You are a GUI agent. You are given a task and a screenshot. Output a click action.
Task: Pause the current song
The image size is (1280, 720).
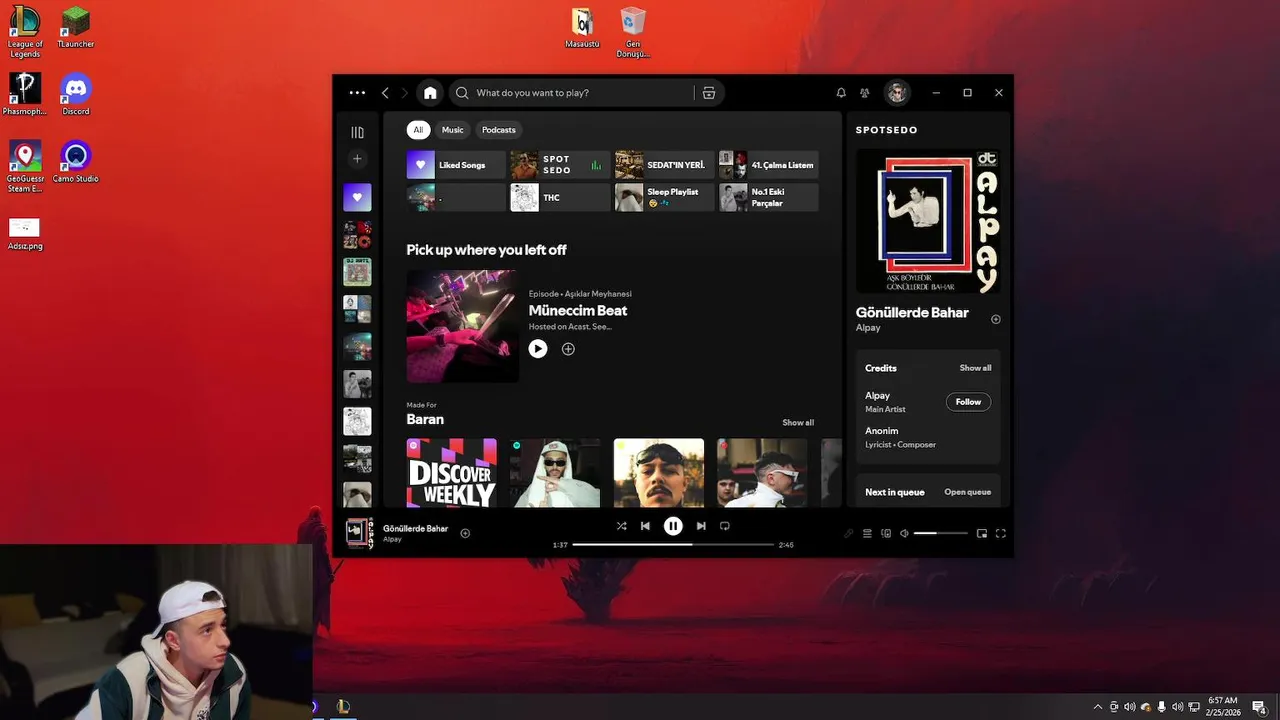tap(673, 526)
